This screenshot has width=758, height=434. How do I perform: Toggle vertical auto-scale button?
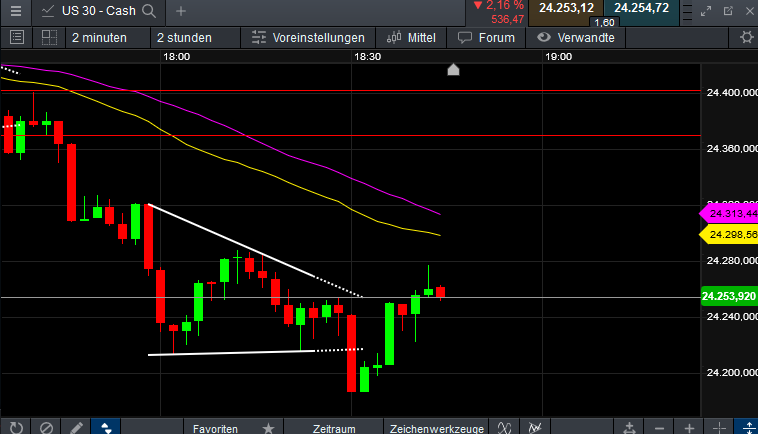(x=747, y=428)
